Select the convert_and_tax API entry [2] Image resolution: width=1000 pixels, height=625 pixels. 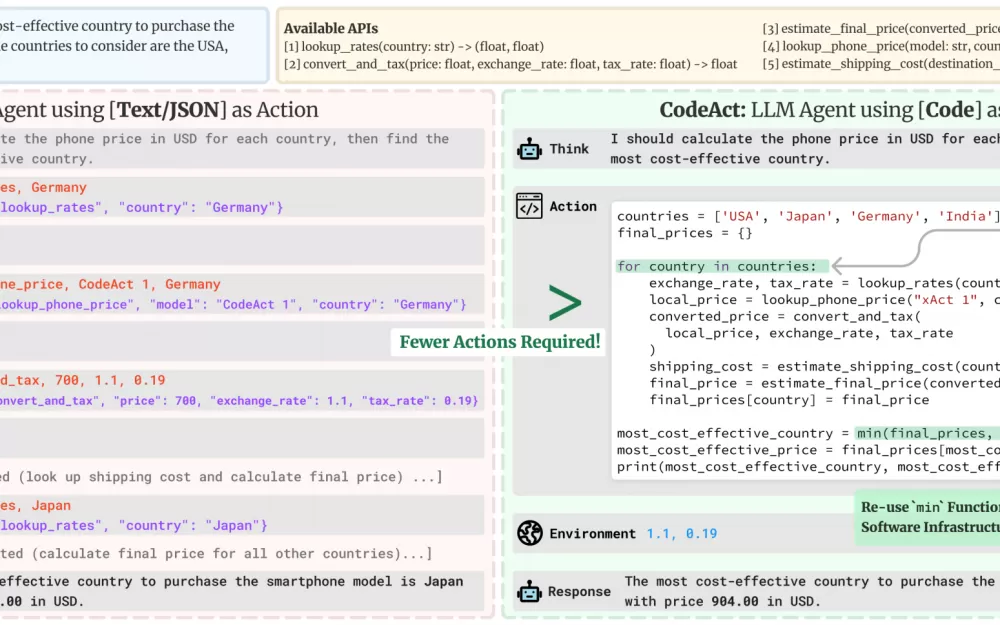point(510,64)
